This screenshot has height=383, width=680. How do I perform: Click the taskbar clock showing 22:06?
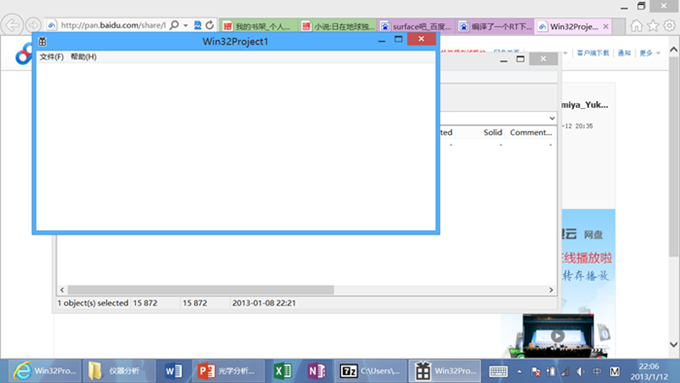[649, 371]
